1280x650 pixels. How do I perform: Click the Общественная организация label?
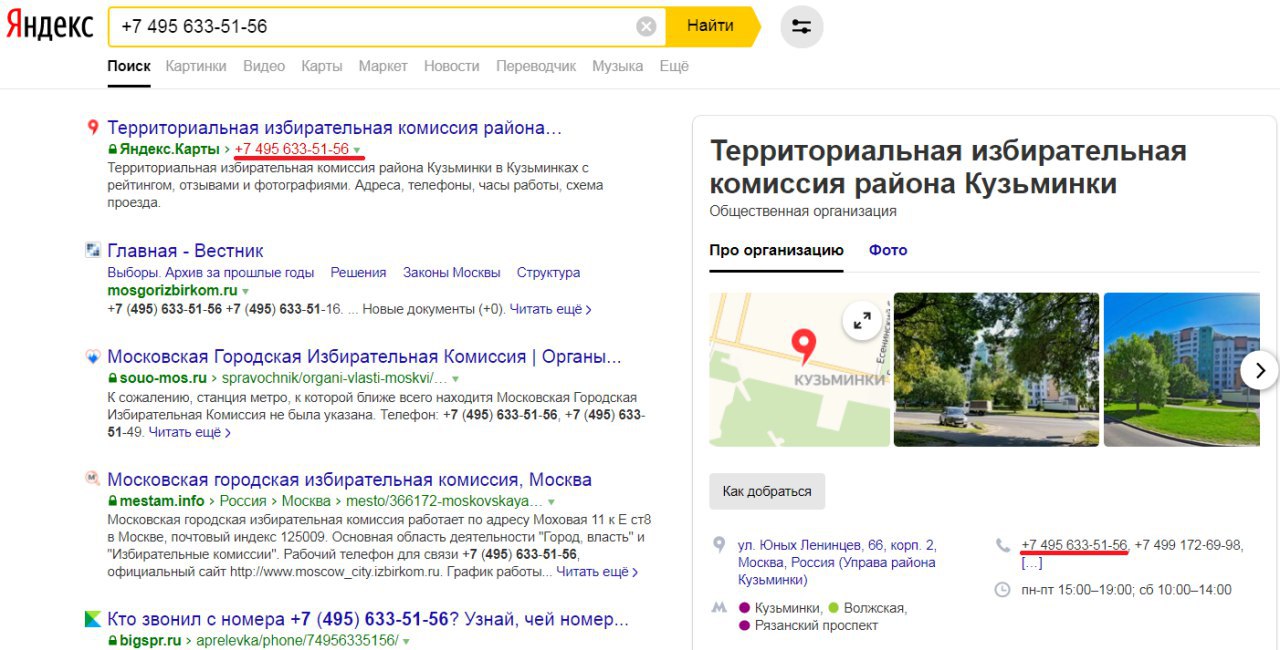(803, 211)
